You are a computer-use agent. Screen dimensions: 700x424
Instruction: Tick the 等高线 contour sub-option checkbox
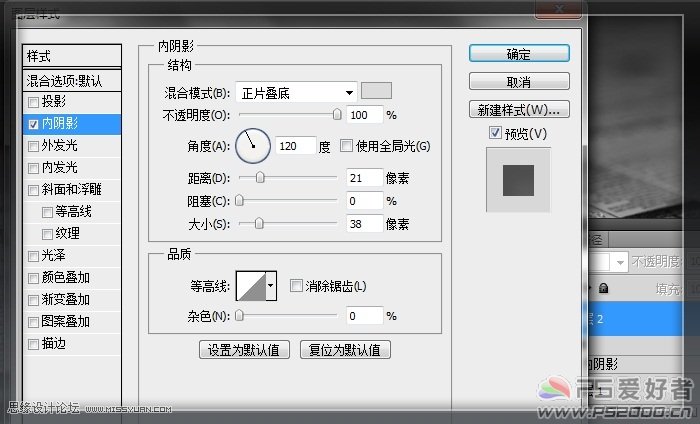(47, 212)
